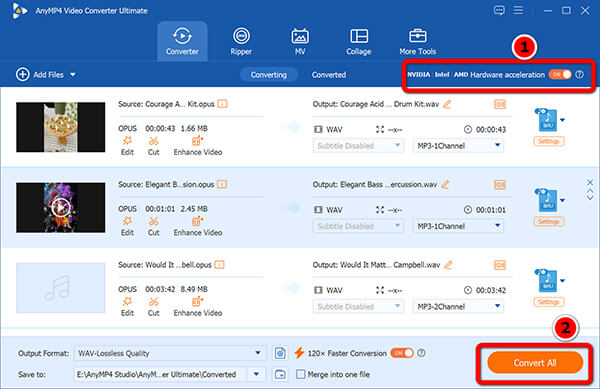This screenshot has height=389, width=600.
Task: Choose output format icon for Would It Matt
Action: point(548,280)
